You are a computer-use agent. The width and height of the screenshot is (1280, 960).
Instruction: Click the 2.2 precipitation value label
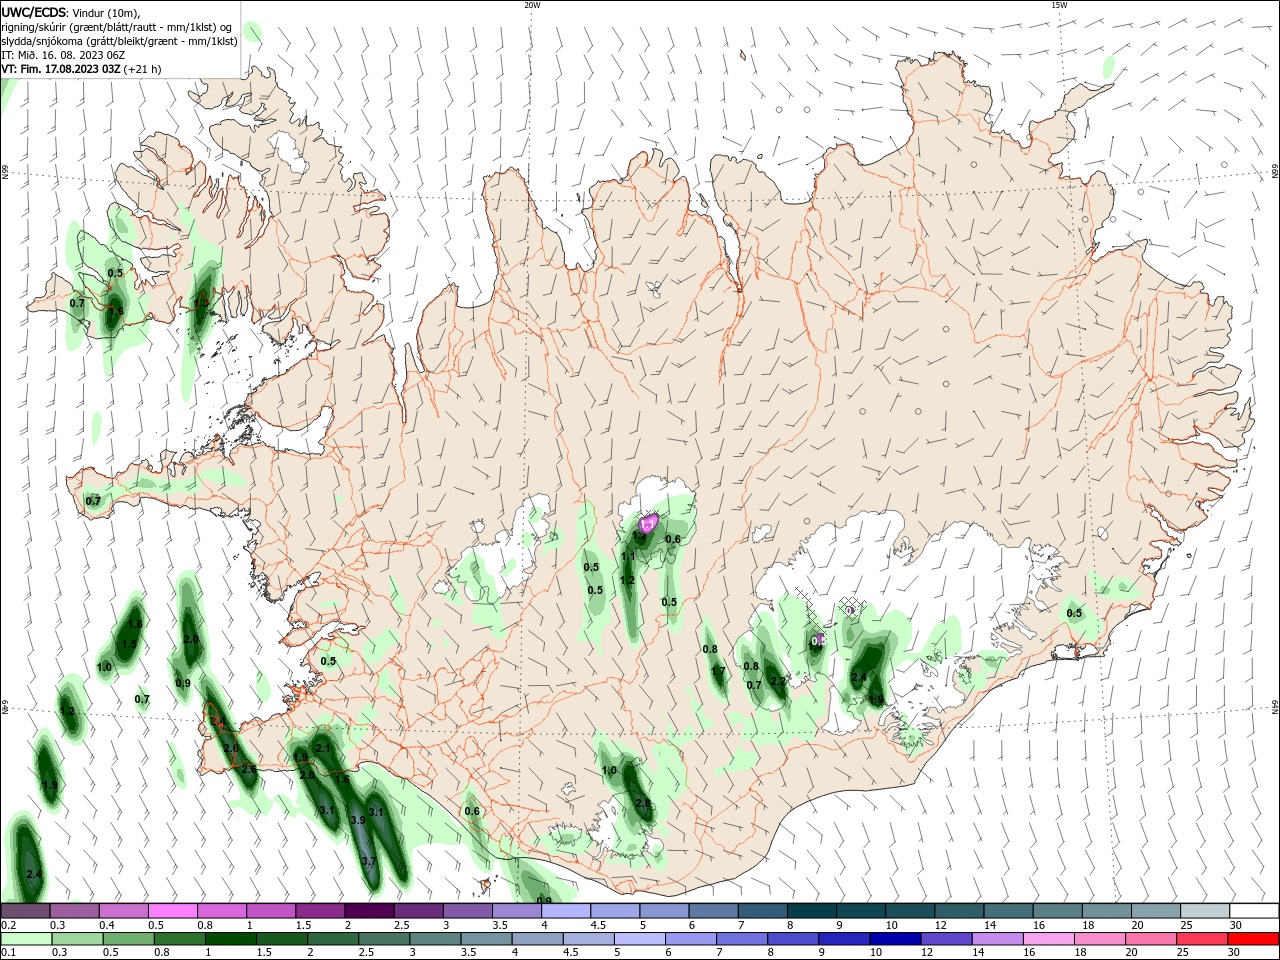(x=778, y=681)
